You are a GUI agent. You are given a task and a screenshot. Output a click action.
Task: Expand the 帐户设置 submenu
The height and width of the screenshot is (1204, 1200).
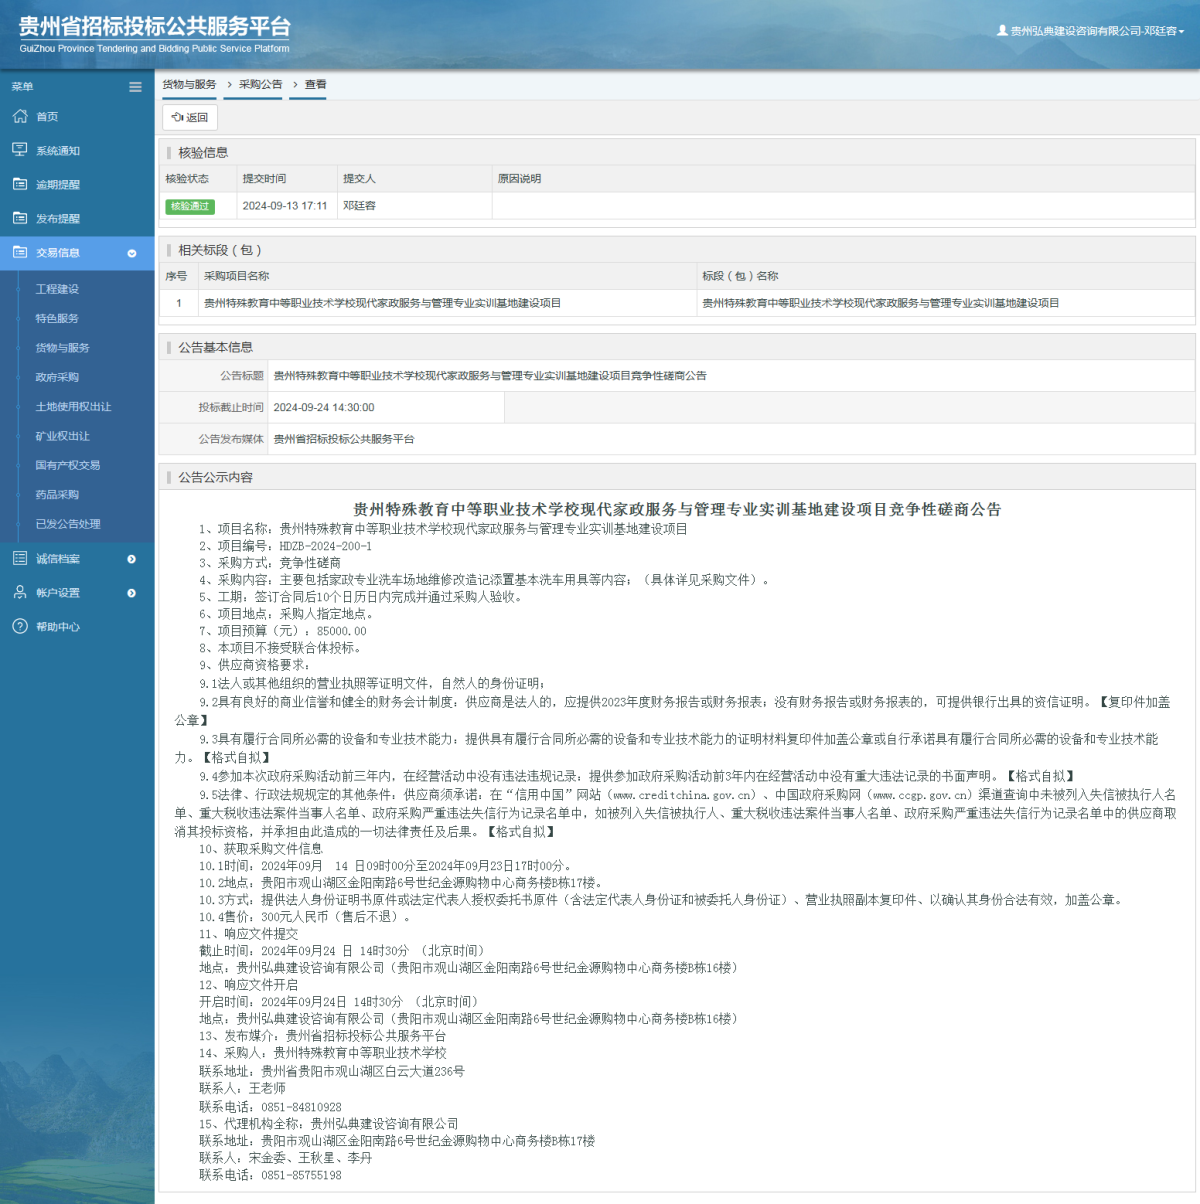(x=131, y=592)
